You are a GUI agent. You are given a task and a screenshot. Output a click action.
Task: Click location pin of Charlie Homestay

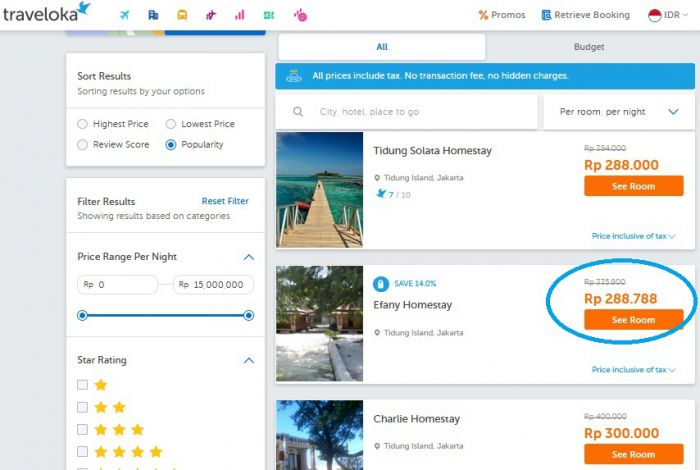point(377,446)
